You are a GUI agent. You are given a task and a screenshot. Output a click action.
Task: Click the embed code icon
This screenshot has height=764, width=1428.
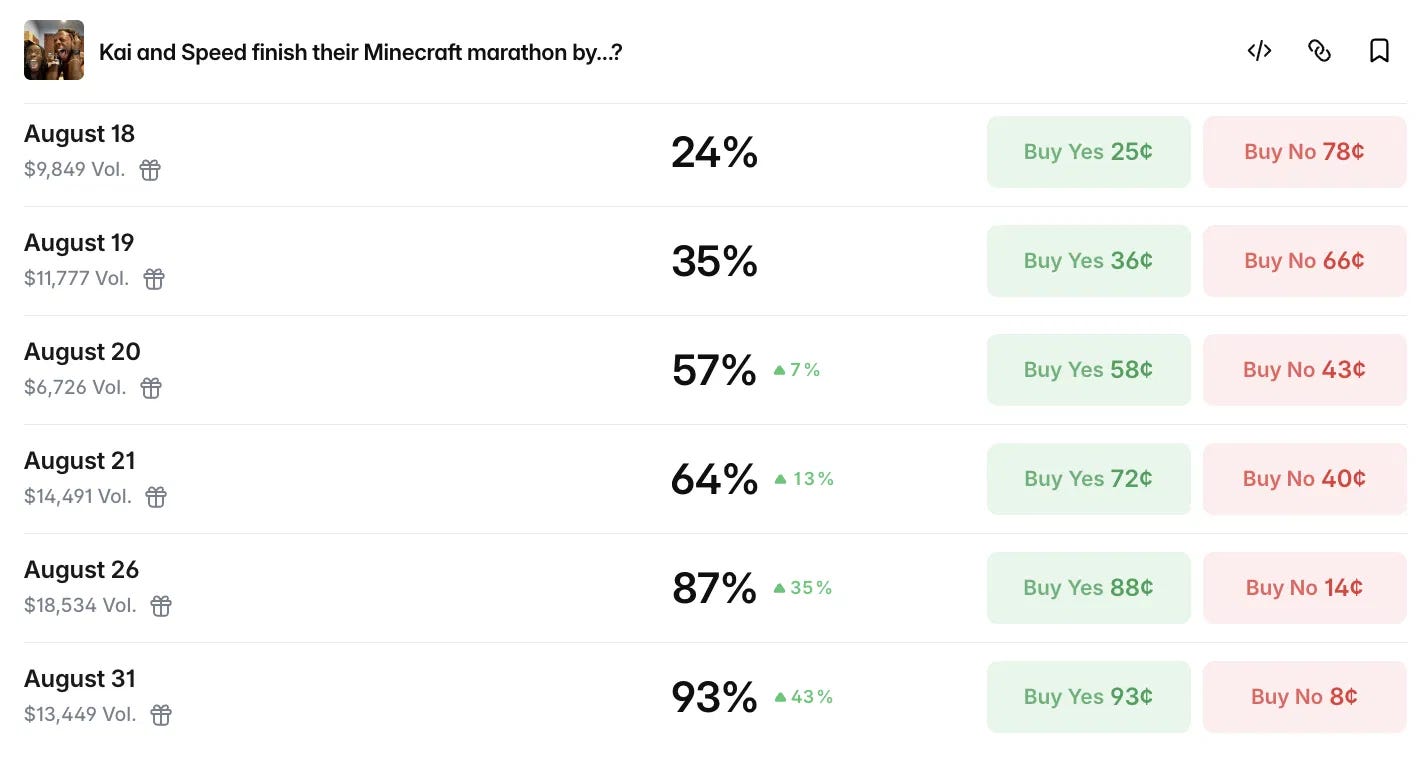pos(1259,51)
